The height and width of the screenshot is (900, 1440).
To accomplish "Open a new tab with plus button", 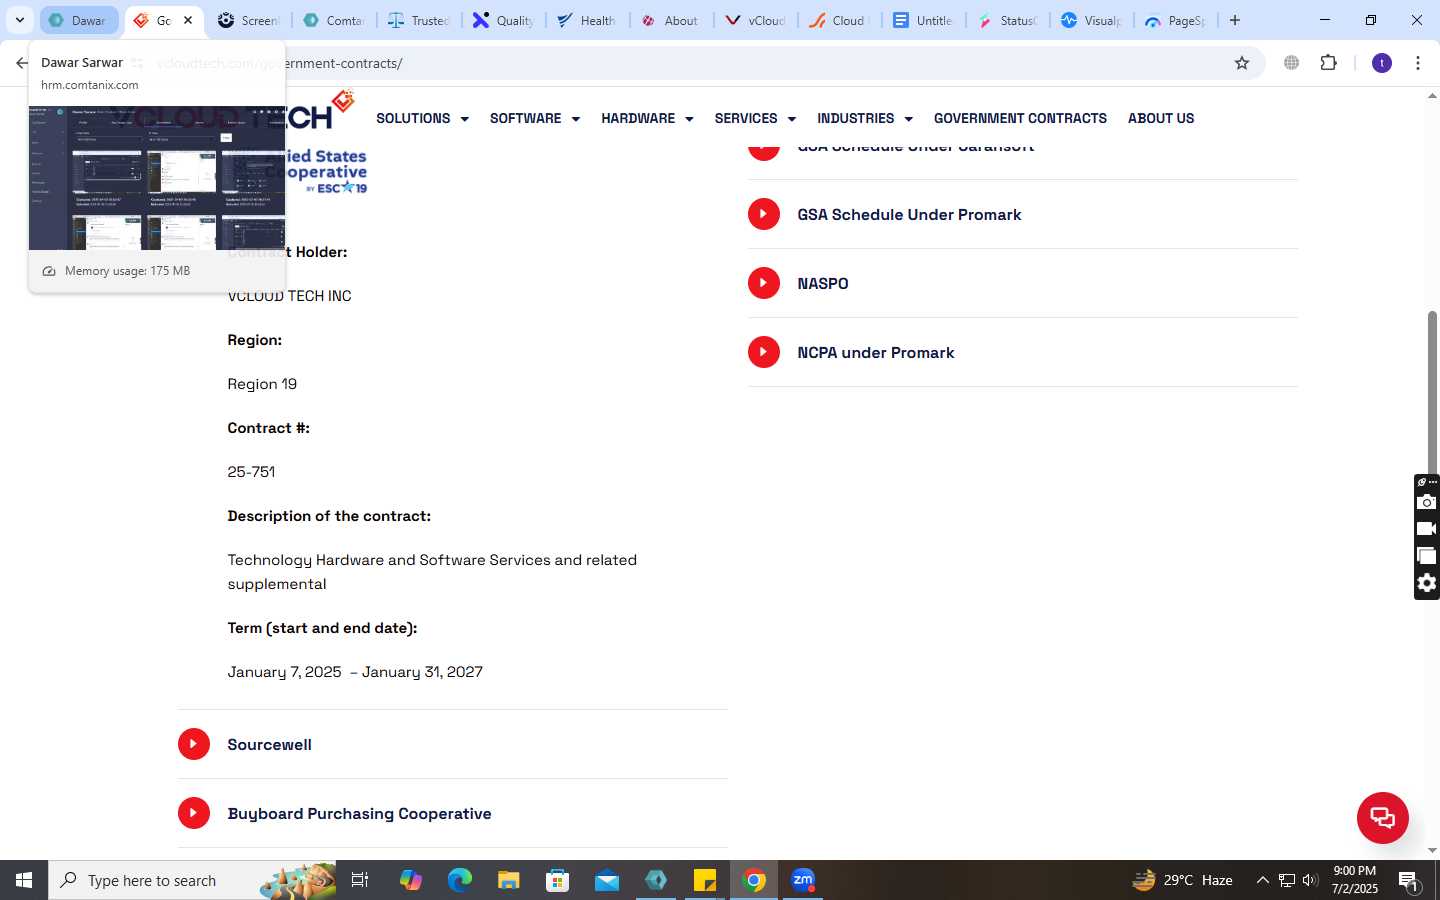I will point(1235,20).
